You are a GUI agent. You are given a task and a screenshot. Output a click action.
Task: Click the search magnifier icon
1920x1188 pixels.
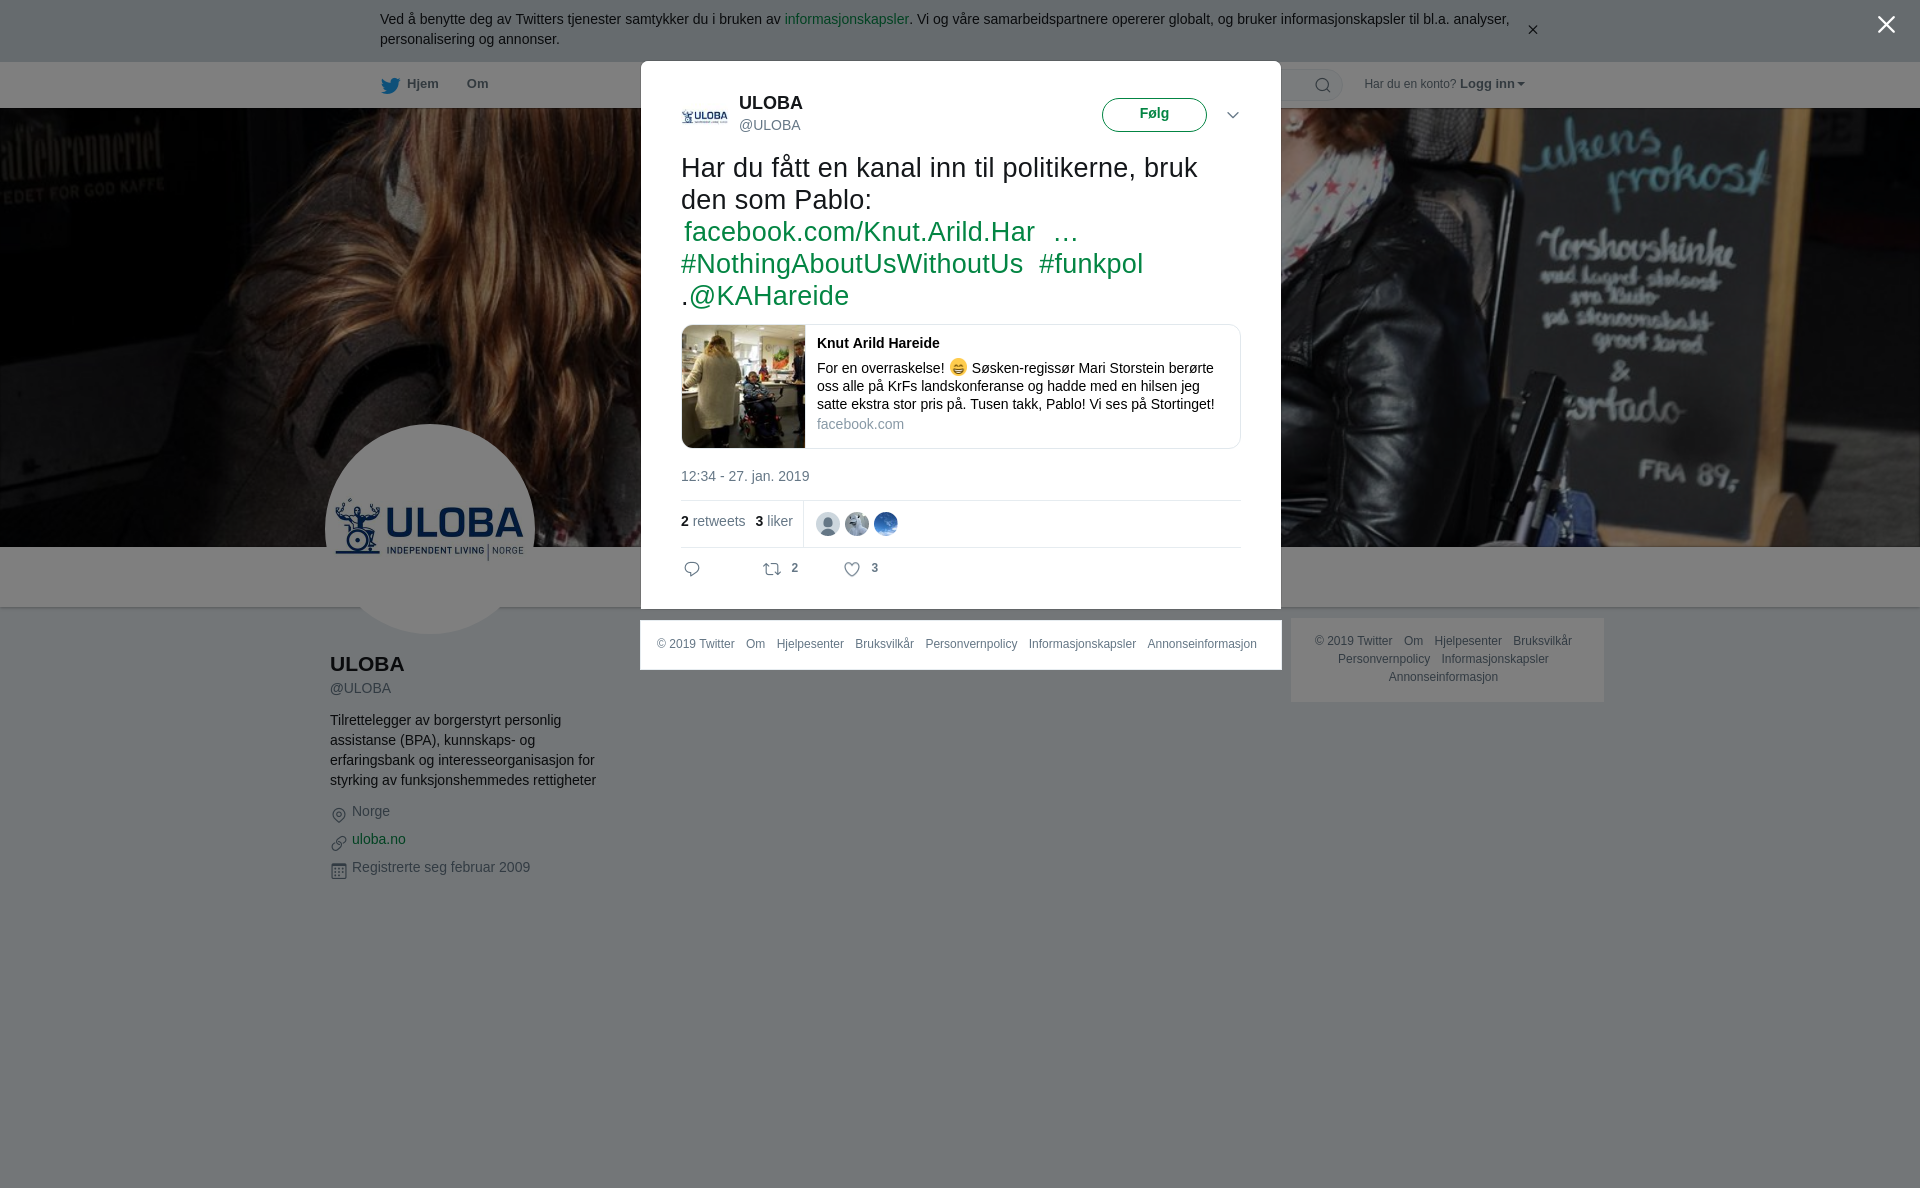(1323, 85)
